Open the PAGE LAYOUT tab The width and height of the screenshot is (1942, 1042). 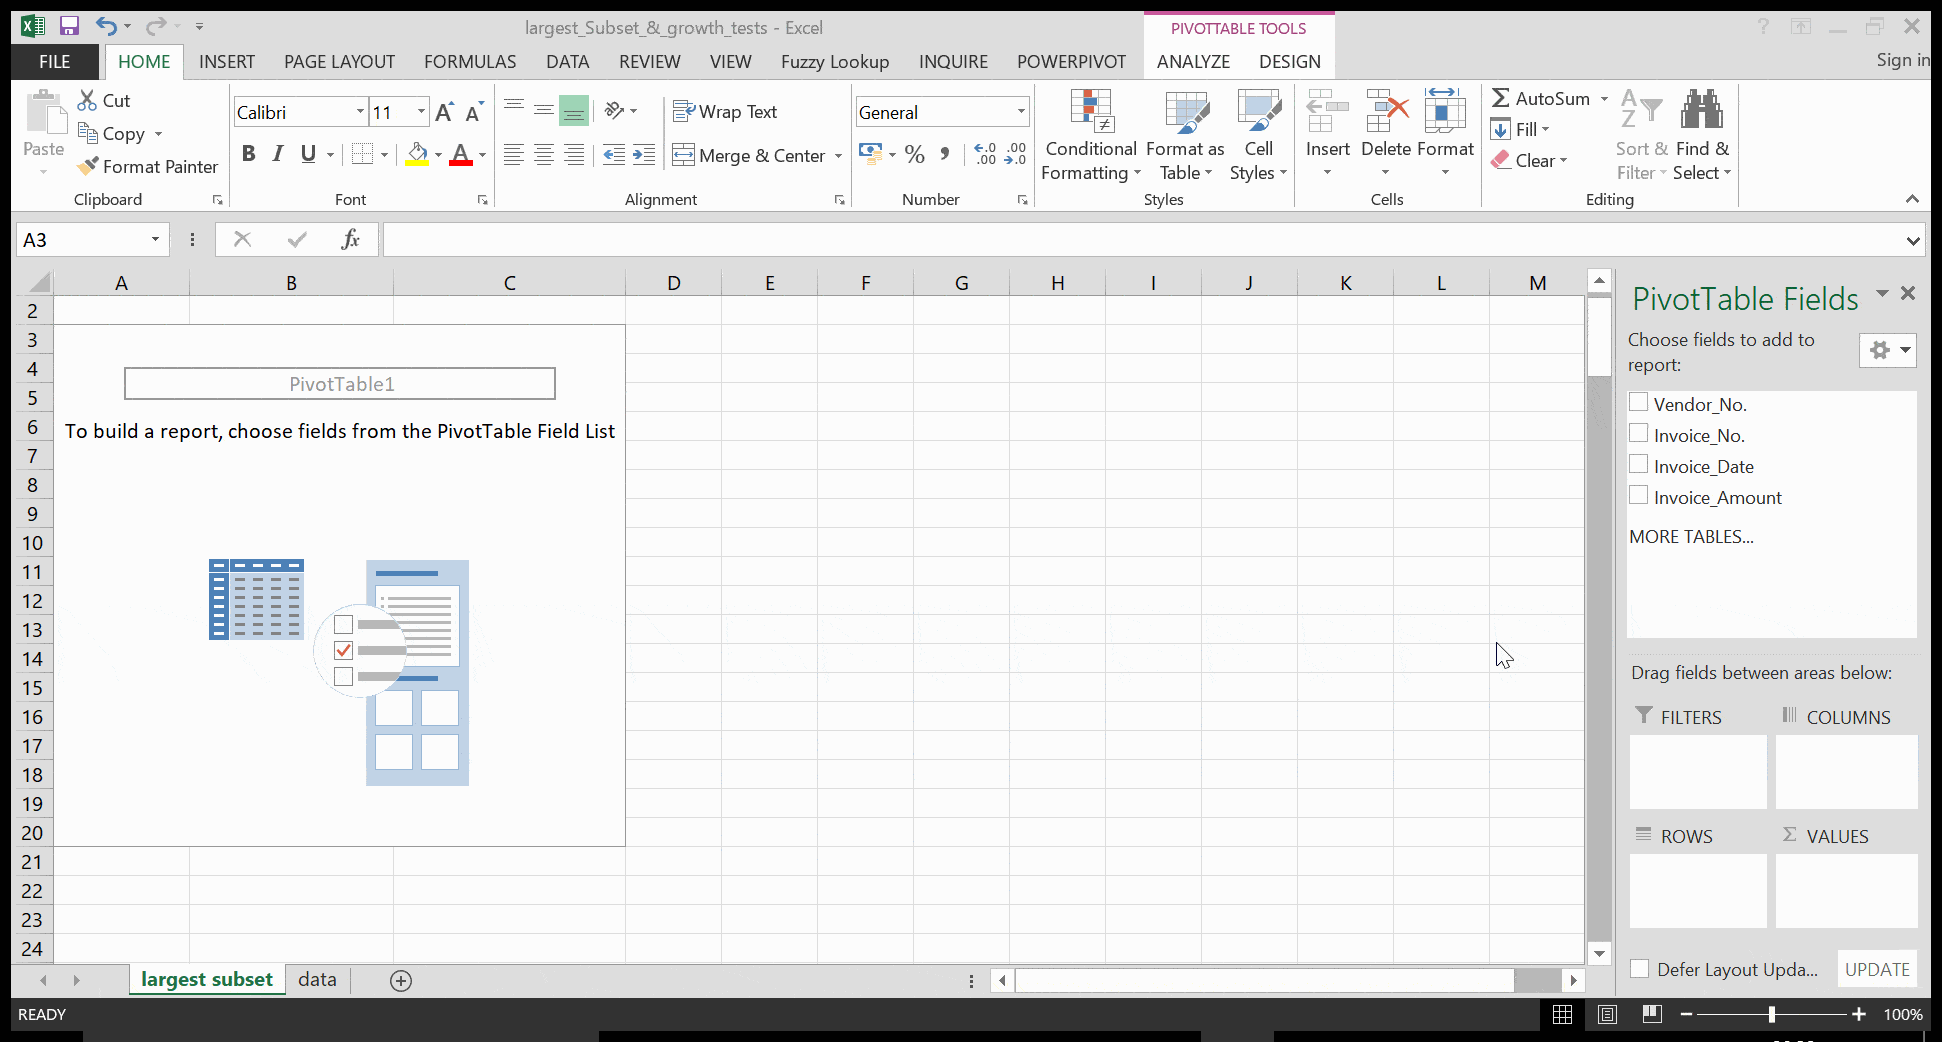point(339,61)
